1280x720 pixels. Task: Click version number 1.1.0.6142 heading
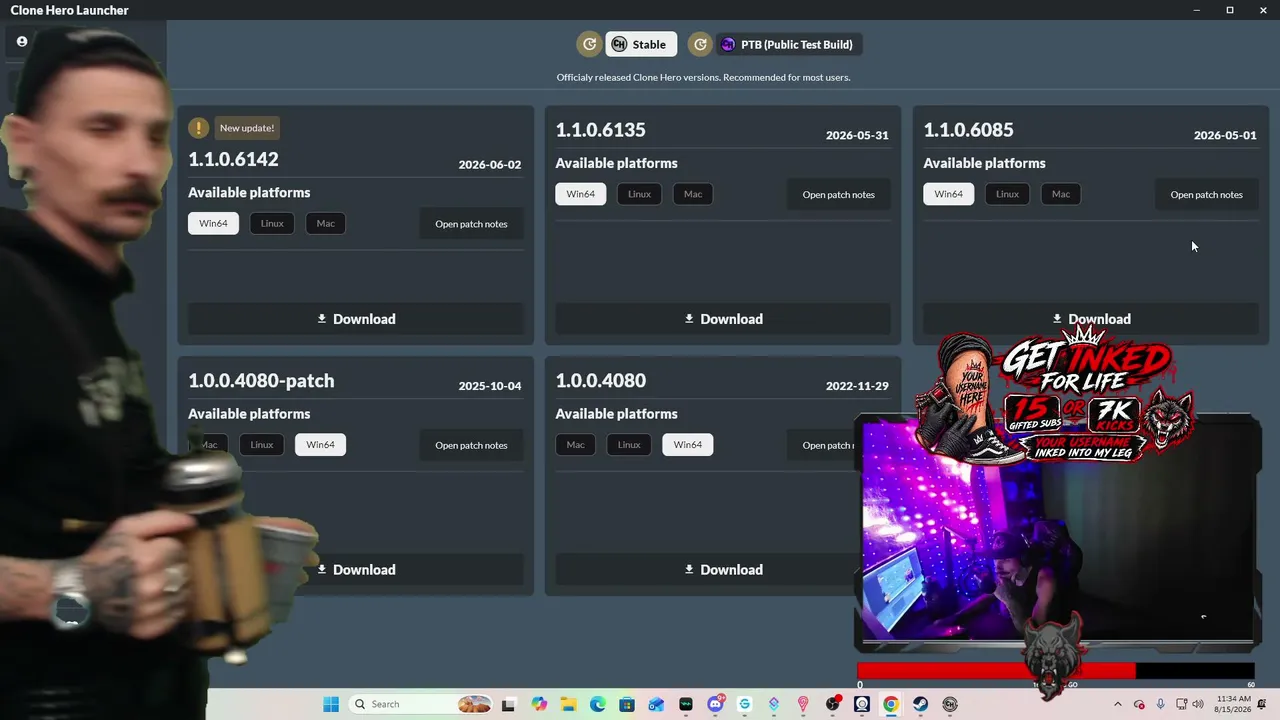(x=234, y=159)
